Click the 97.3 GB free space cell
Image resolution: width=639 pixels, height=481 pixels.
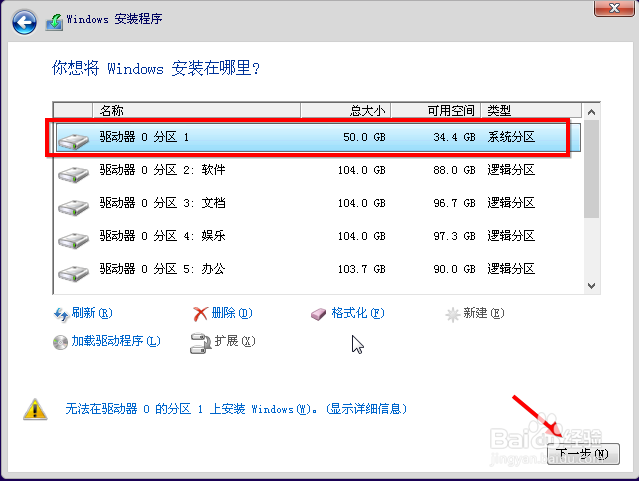(454, 236)
